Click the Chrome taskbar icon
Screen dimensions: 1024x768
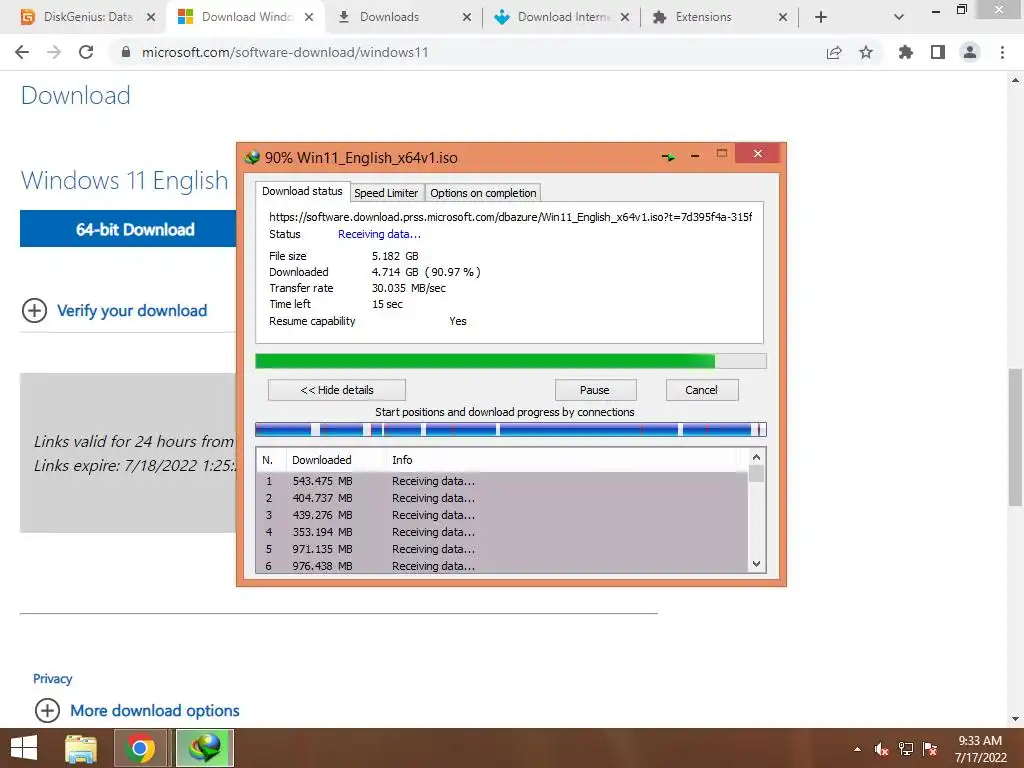click(140, 748)
